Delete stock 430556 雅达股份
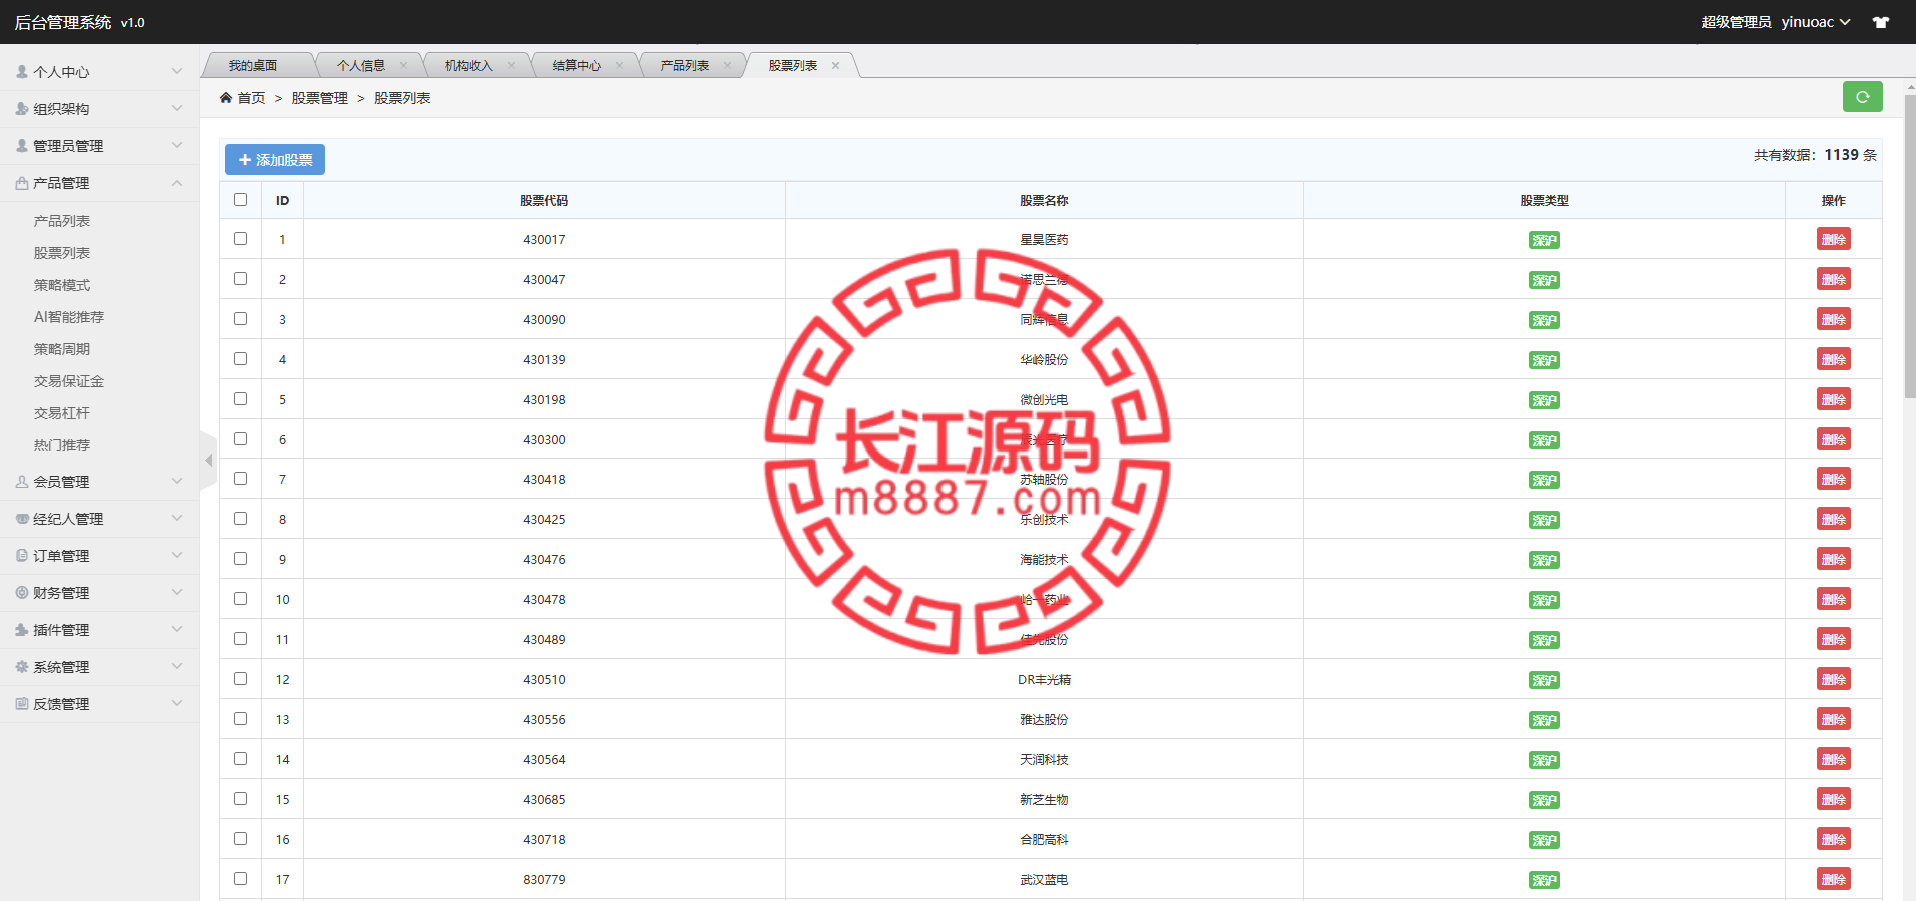 tap(1833, 719)
